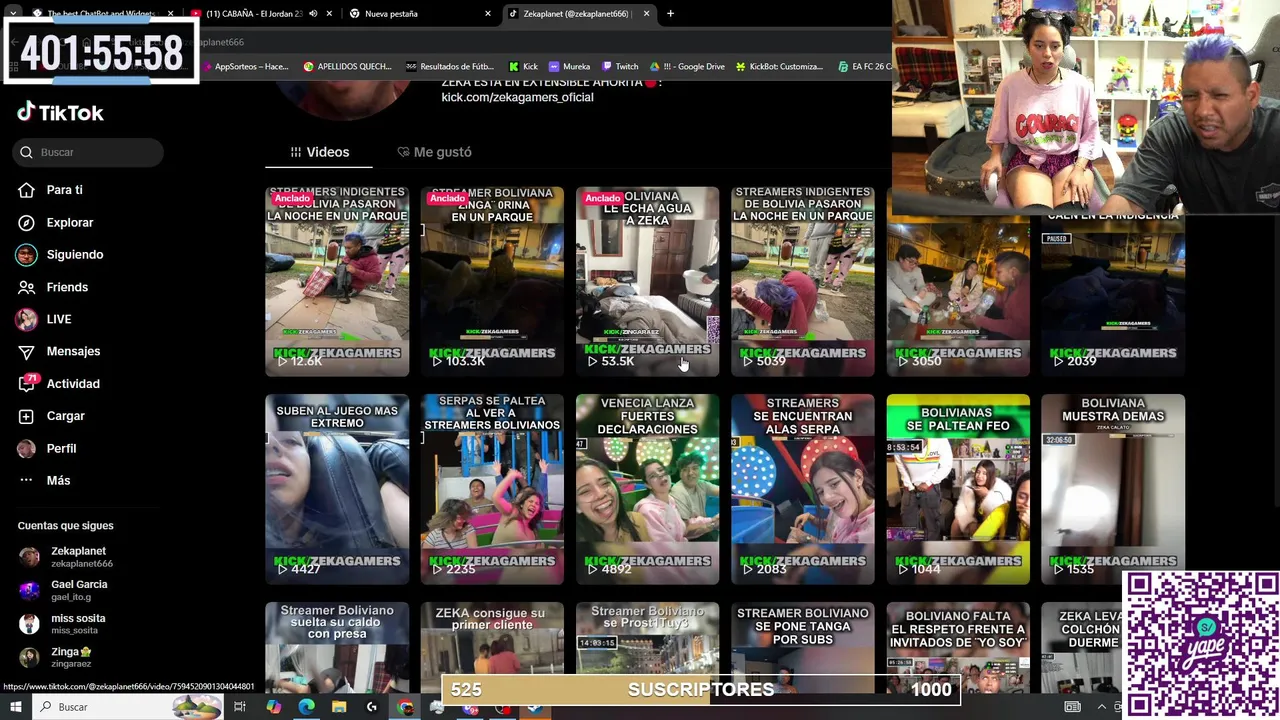Viewport: 1280px width, 720px height.
Task: Open video SUBEN AL JUEGO MAS EXTREMO
Action: (337, 489)
